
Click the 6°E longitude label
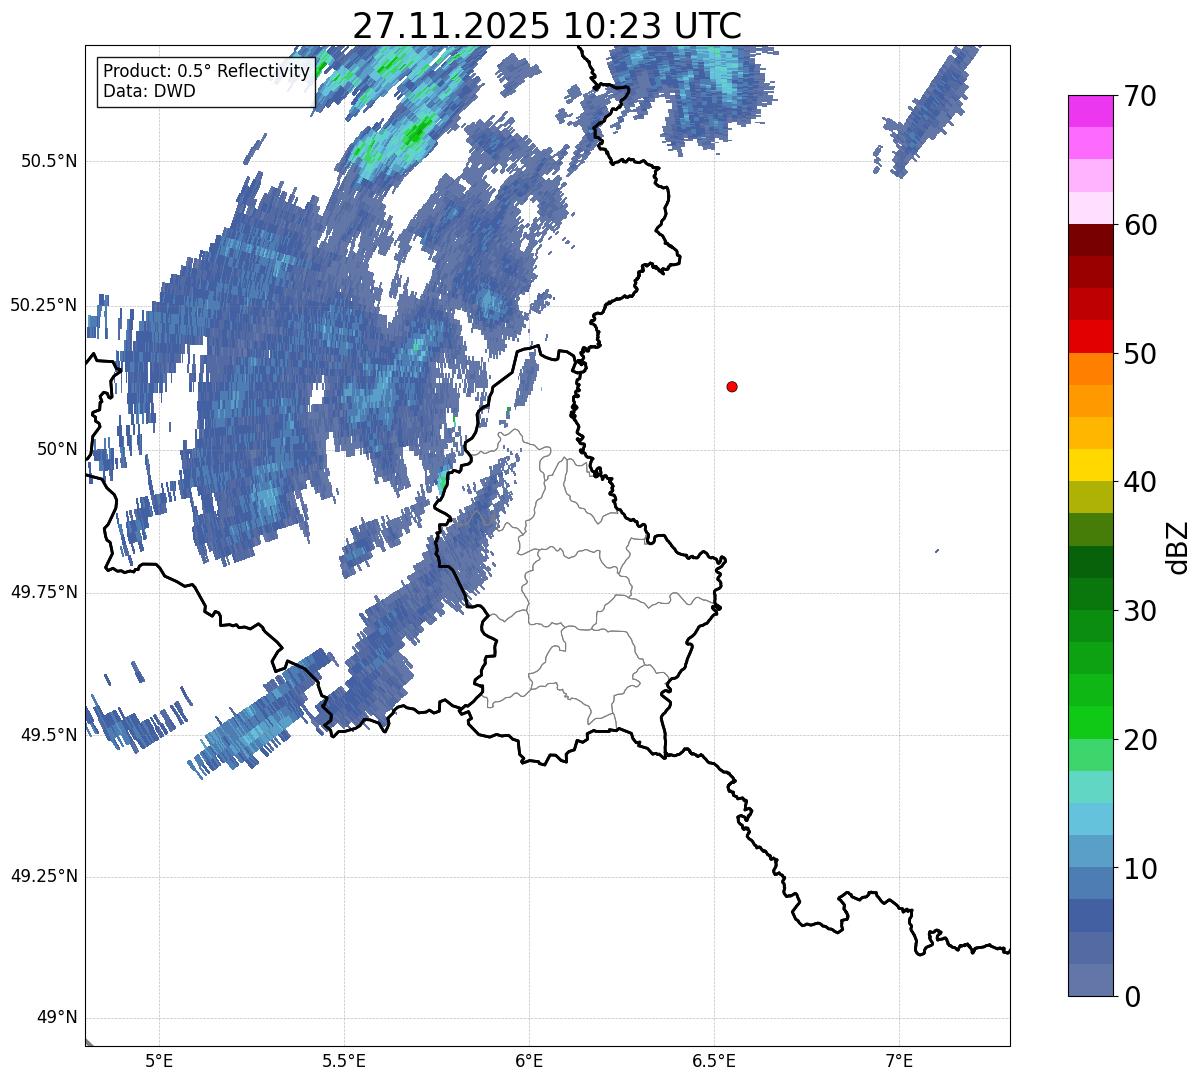point(529,1060)
